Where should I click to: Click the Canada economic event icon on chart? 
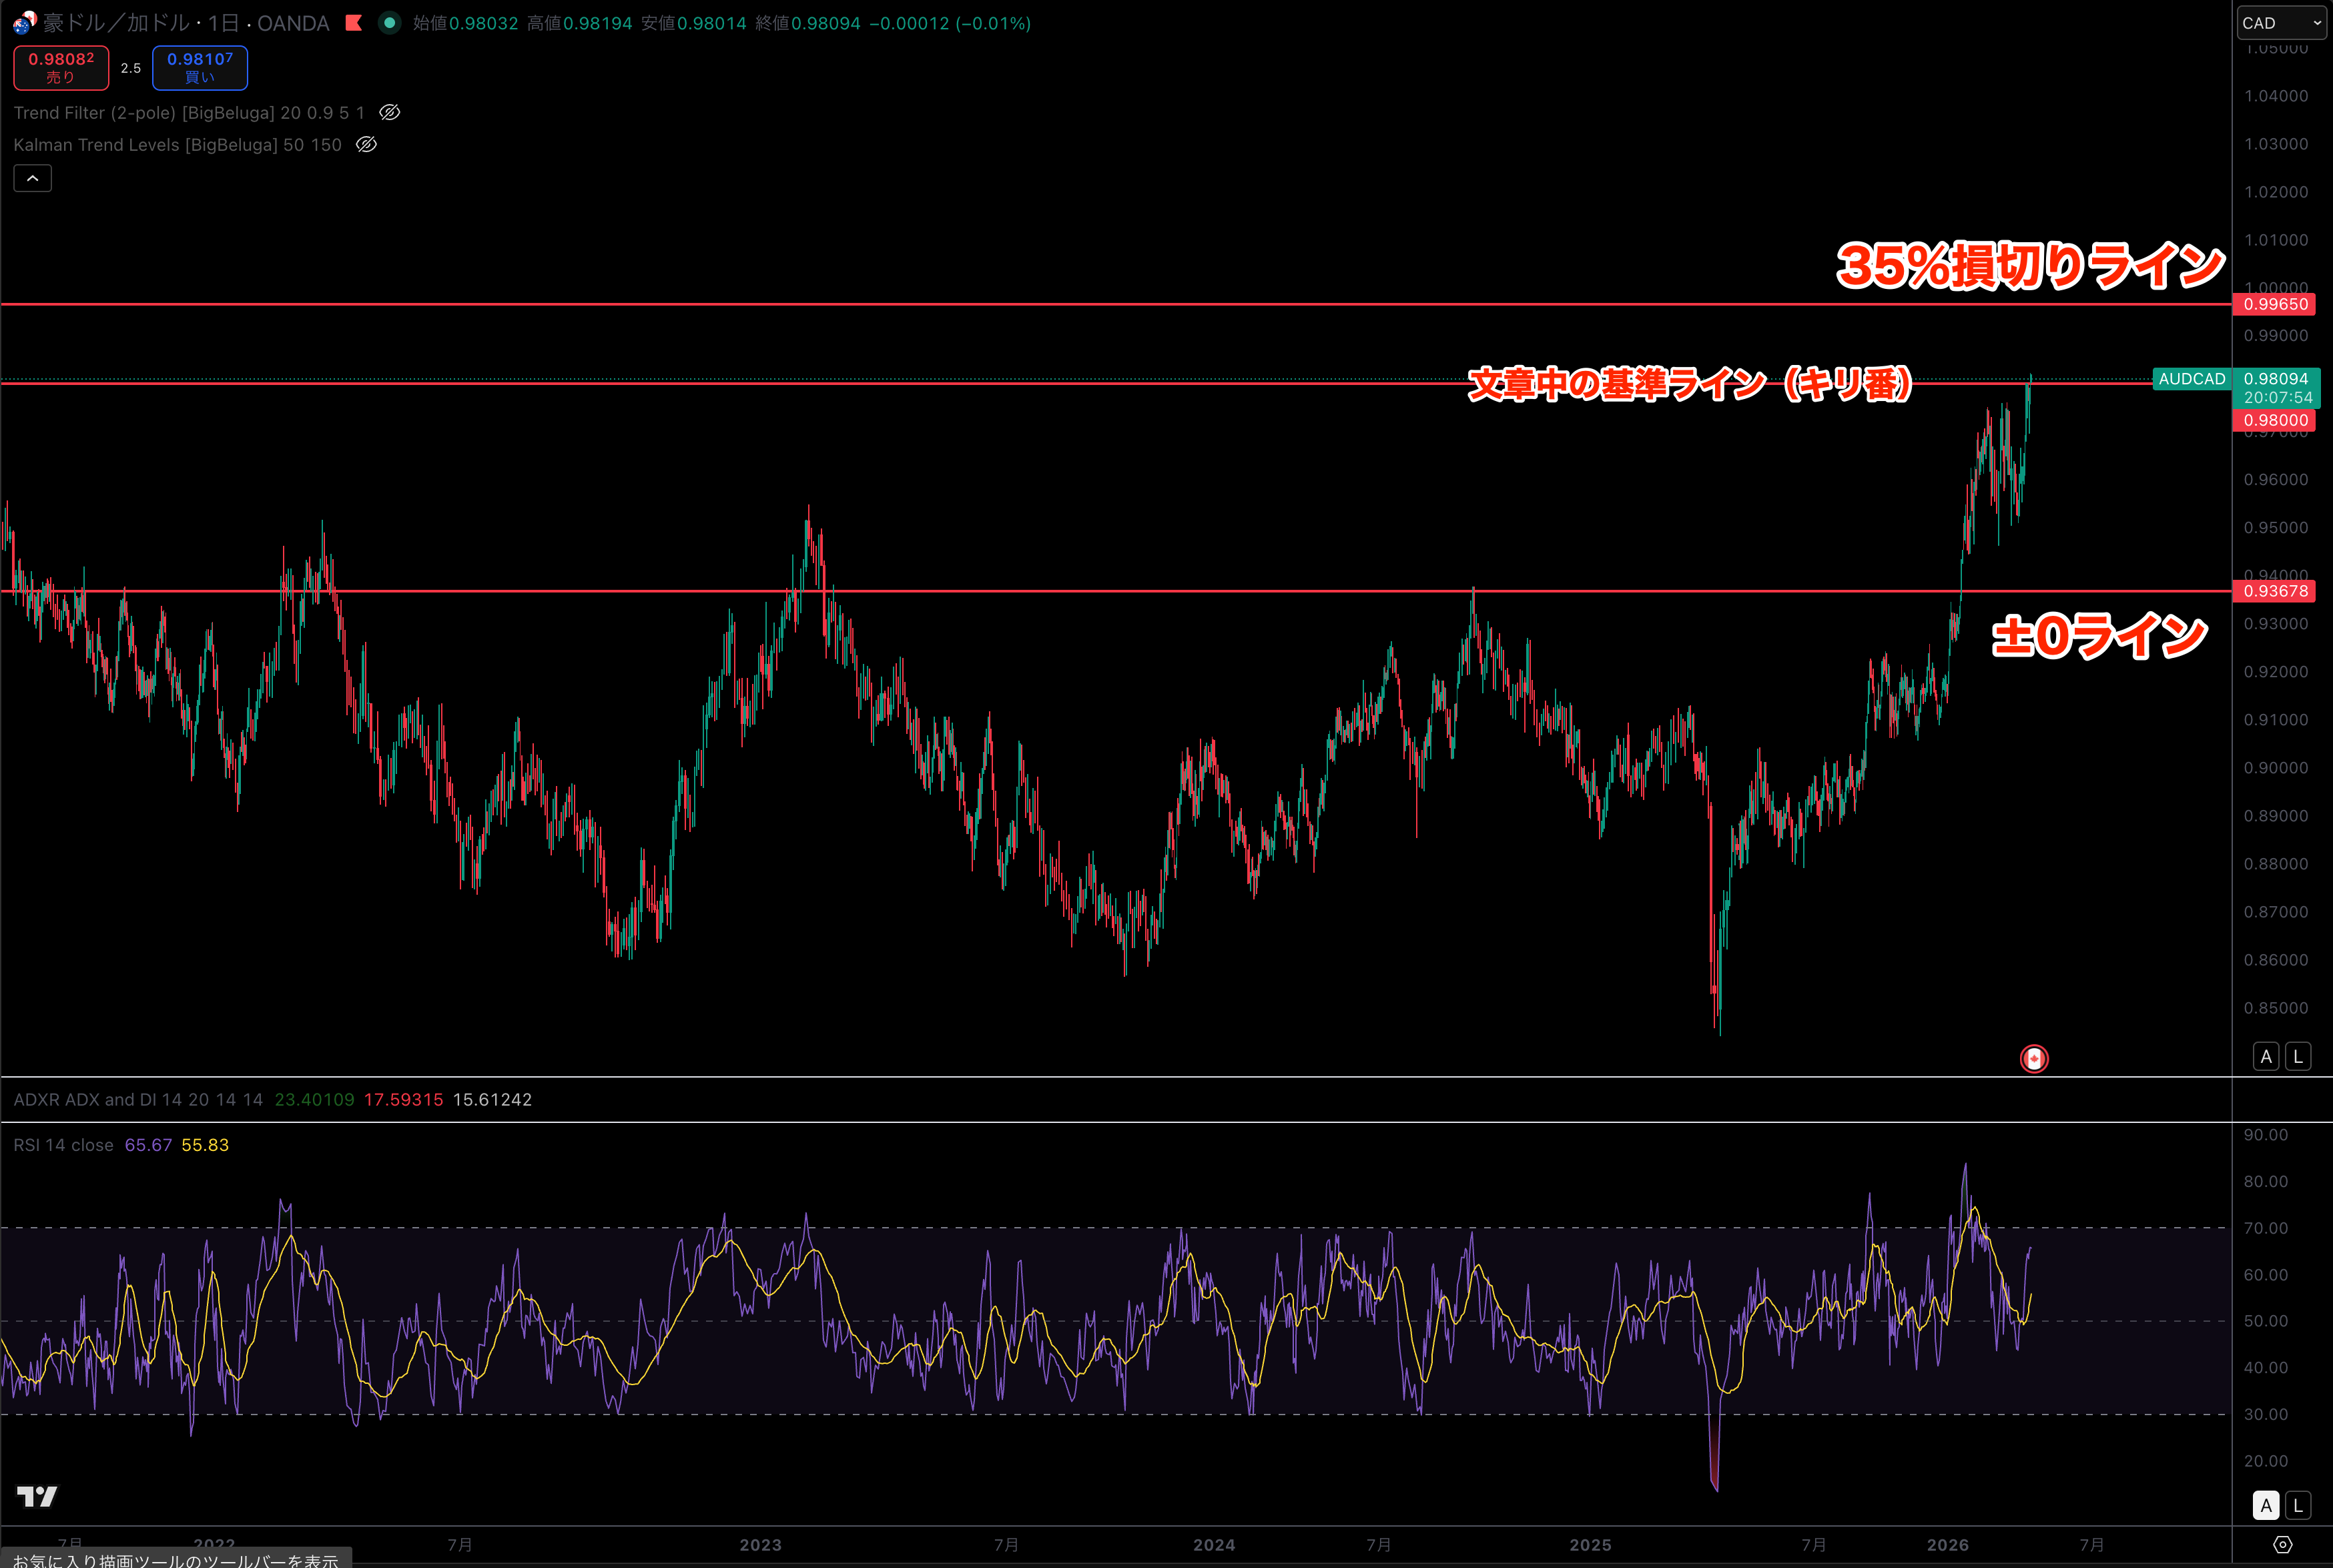(2033, 1058)
